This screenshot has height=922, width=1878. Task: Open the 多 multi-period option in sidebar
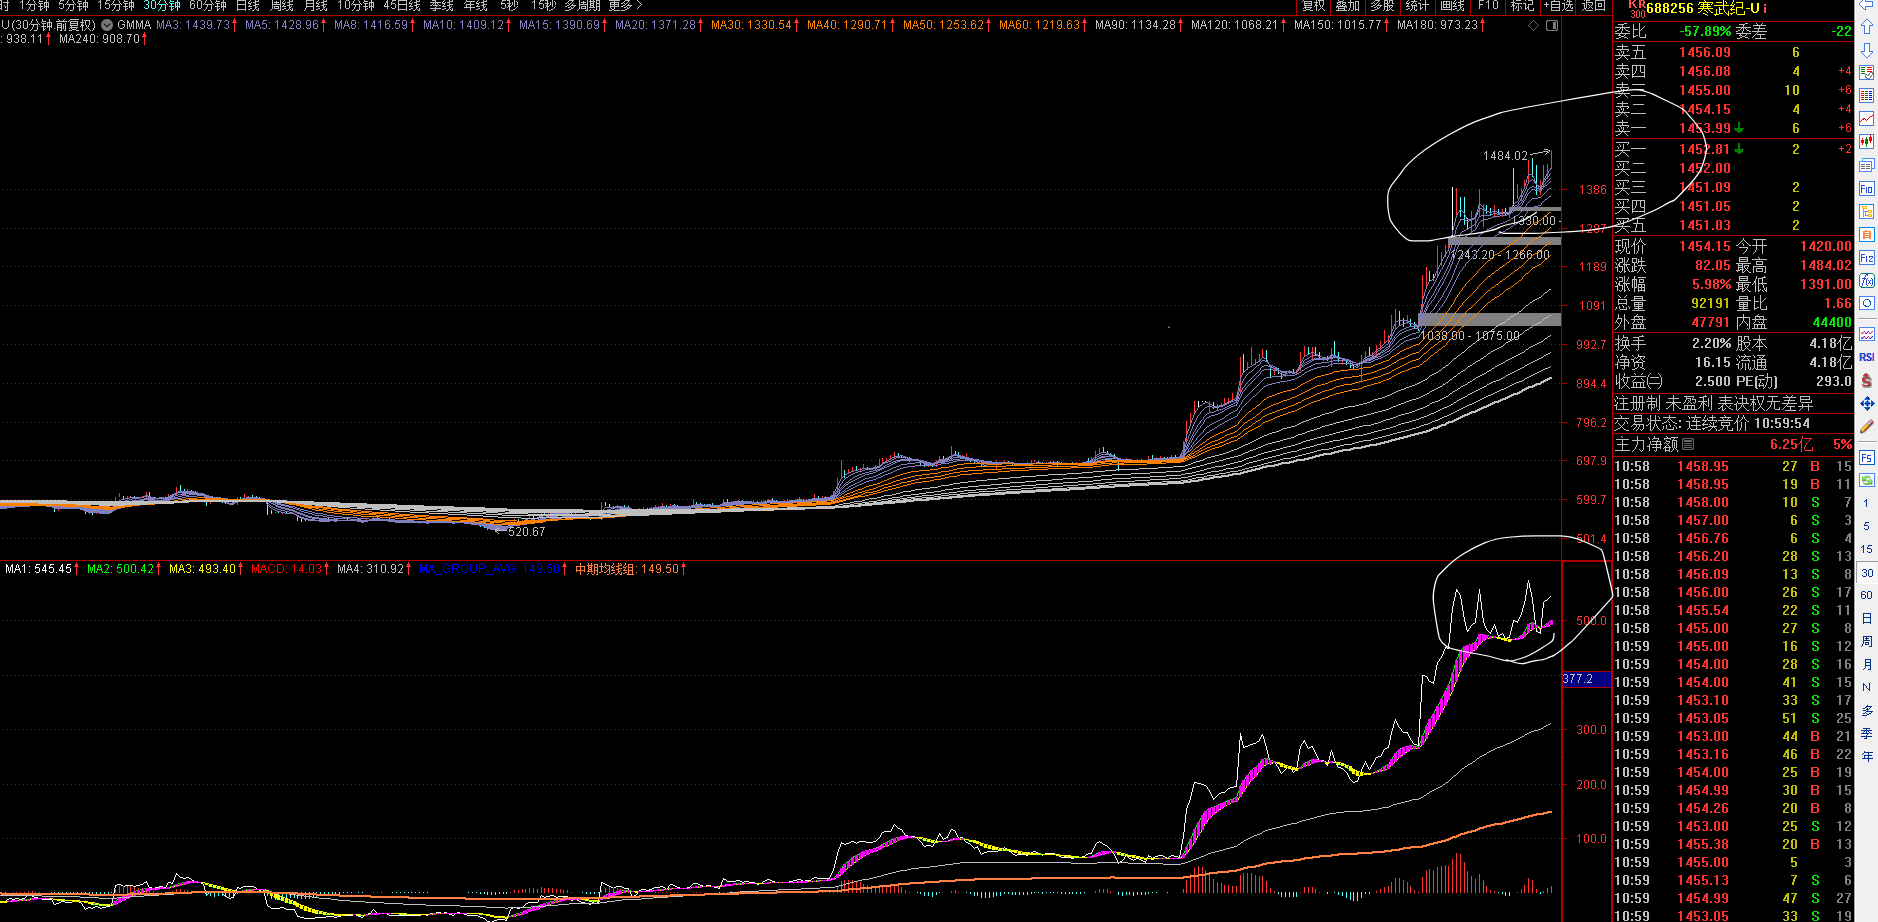click(x=1866, y=710)
